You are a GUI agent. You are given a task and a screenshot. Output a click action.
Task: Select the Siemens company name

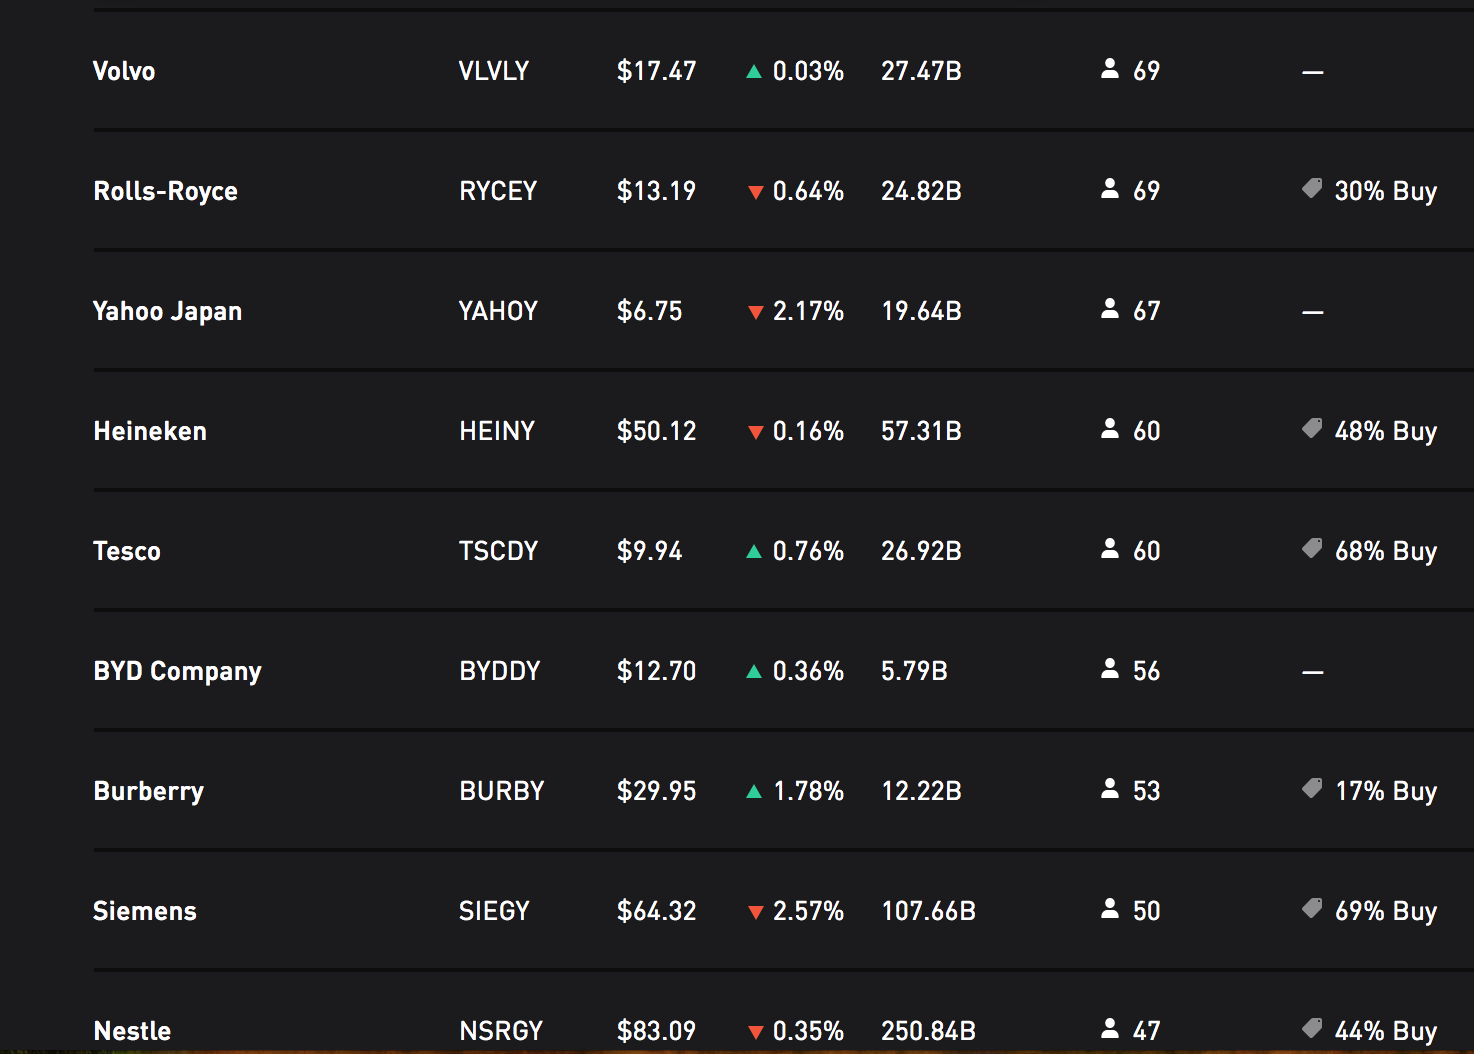click(144, 911)
